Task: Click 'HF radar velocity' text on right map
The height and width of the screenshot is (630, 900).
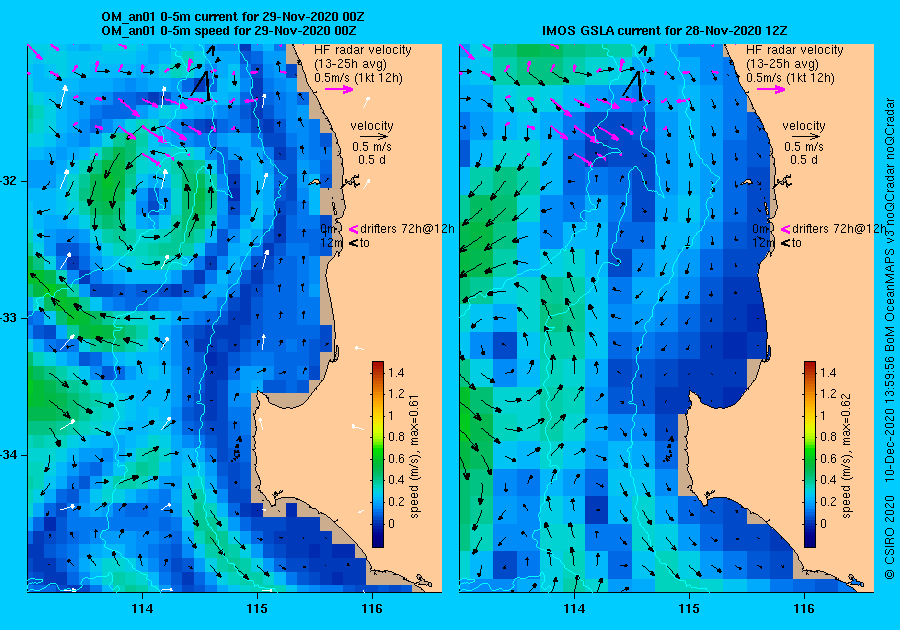Action: [795, 50]
